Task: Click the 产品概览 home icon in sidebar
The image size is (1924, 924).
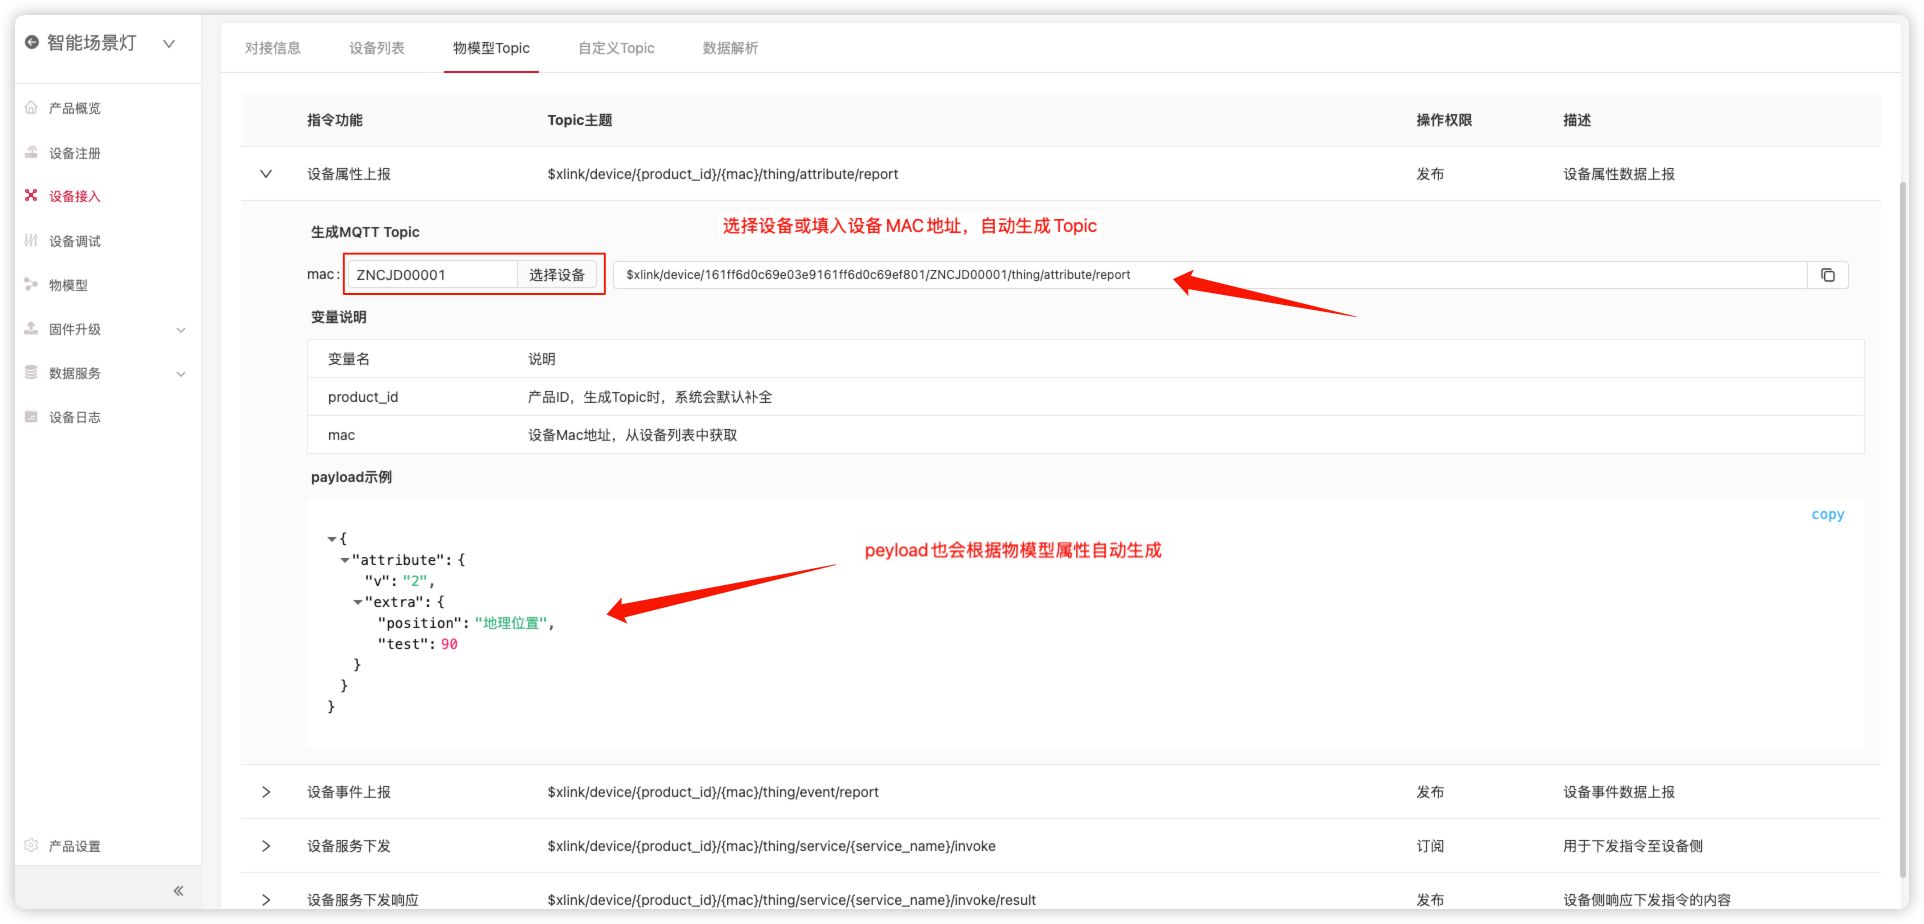Action: pyautogui.click(x=31, y=108)
